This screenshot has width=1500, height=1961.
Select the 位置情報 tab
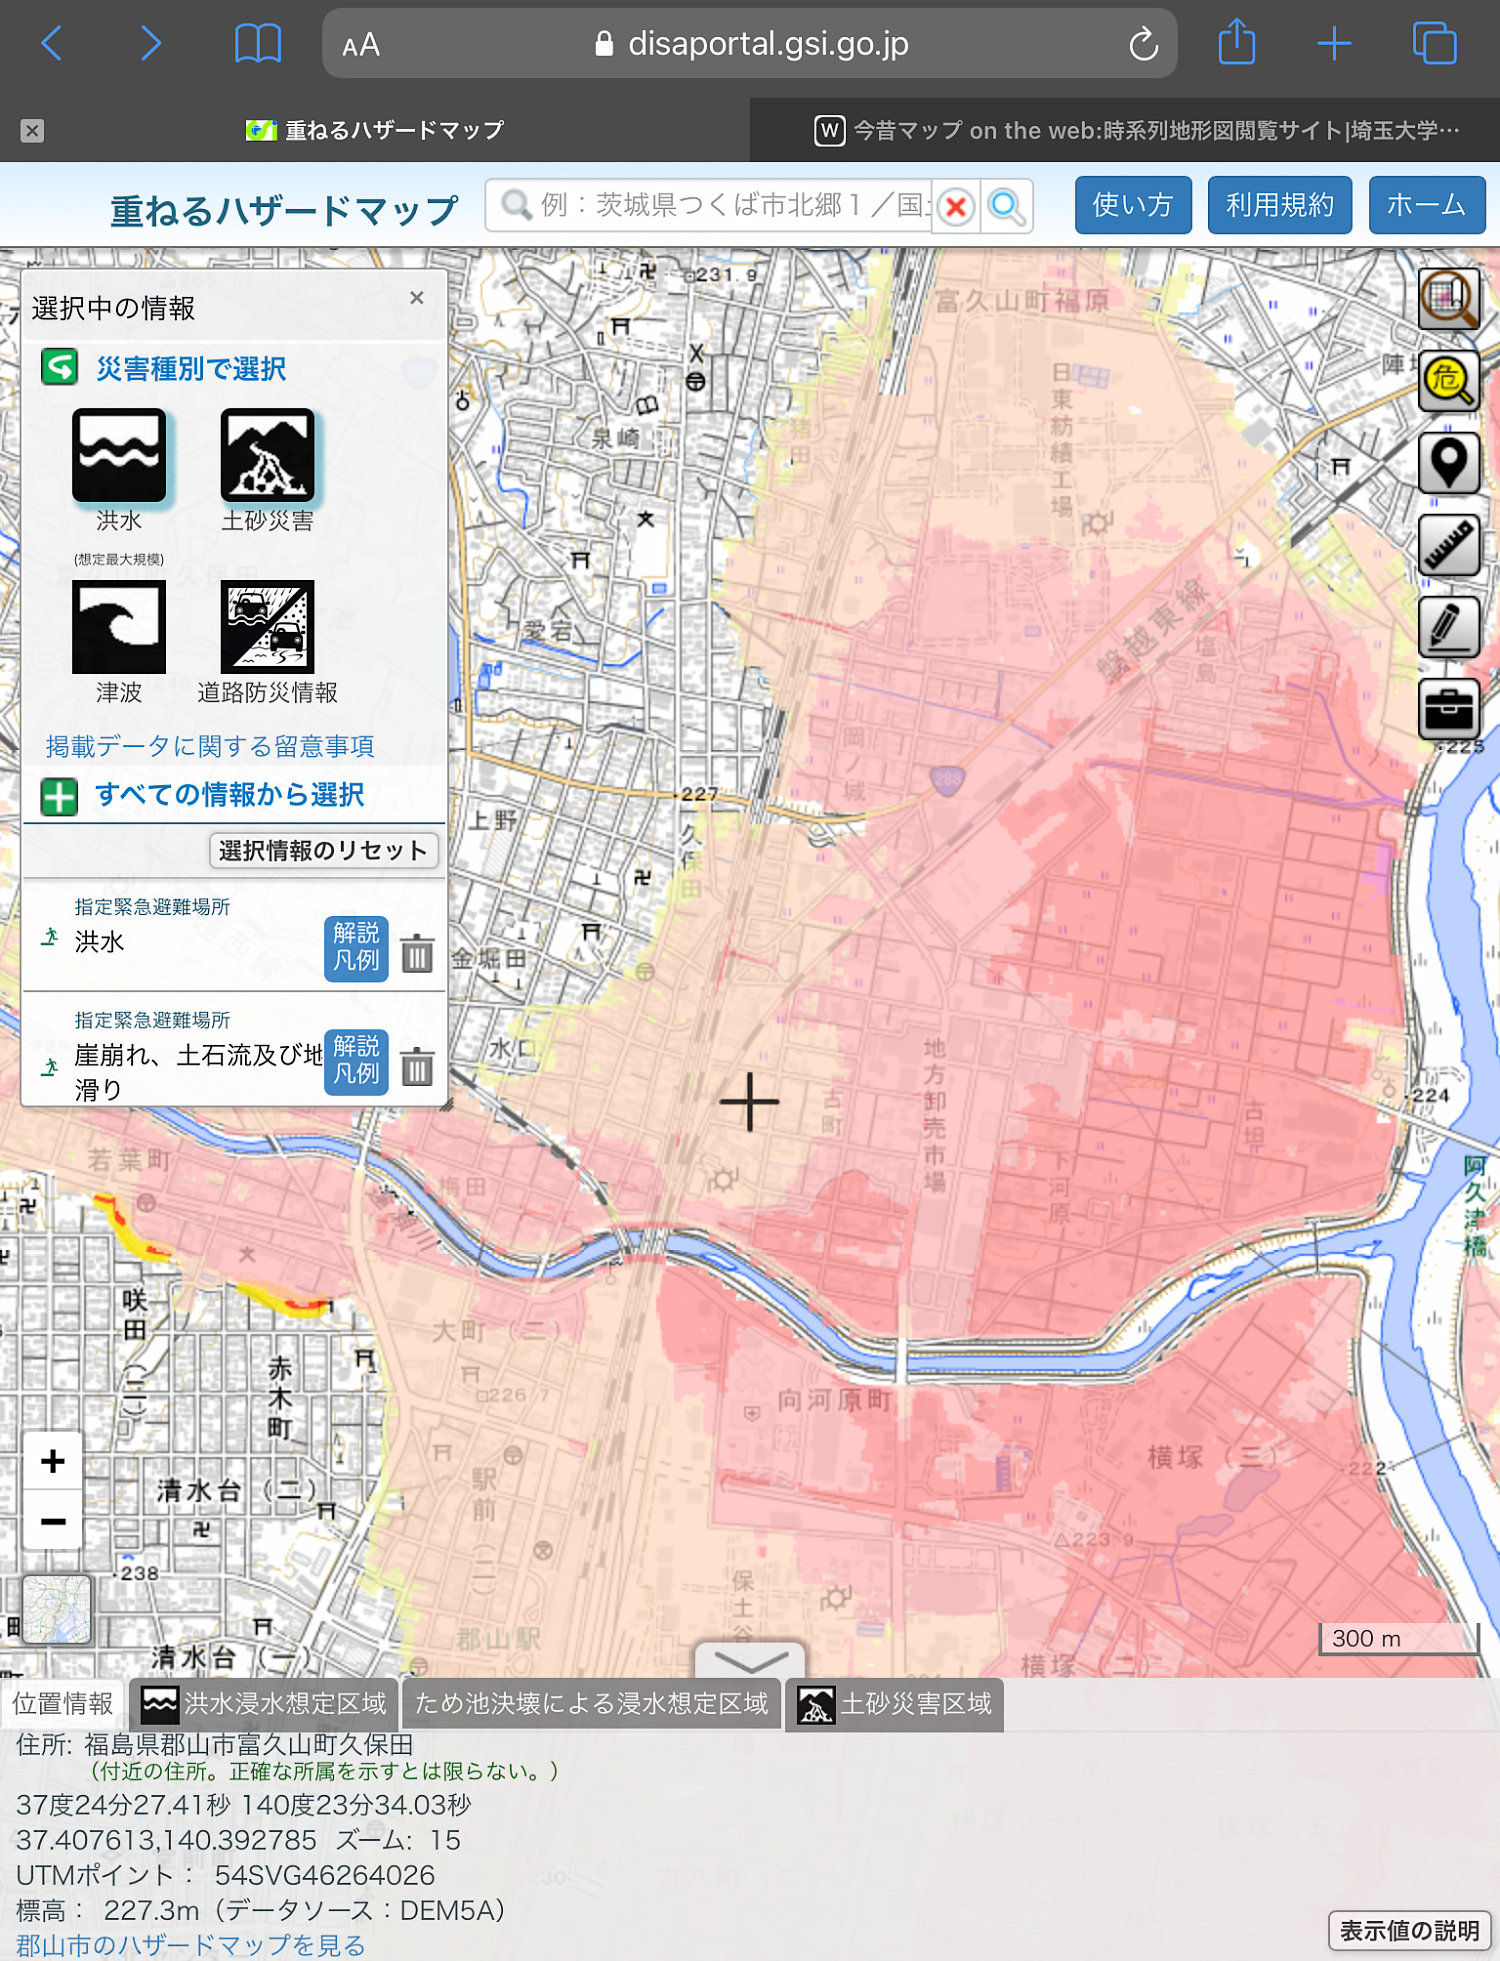click(62, 1704)
